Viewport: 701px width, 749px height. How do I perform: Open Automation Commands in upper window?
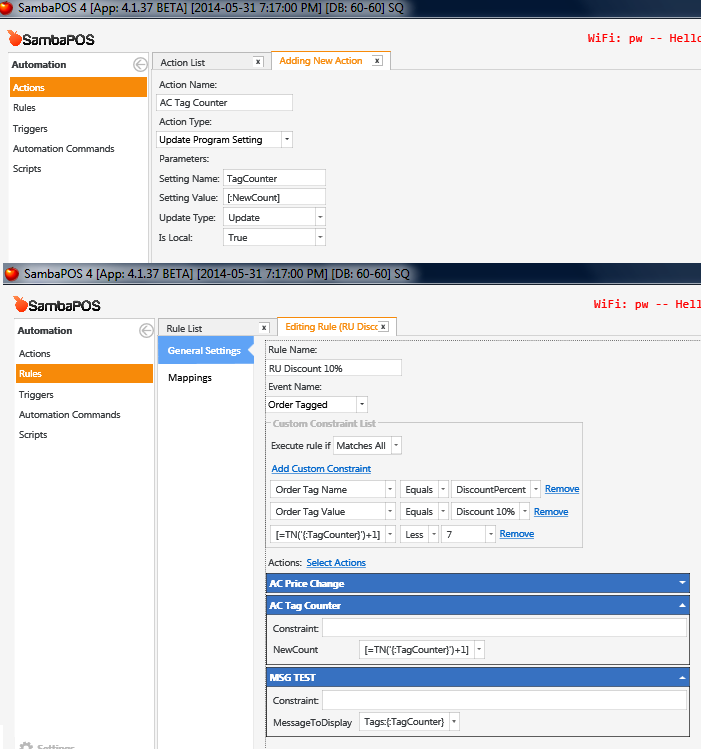pyautogui.click(x=64, y=149)
